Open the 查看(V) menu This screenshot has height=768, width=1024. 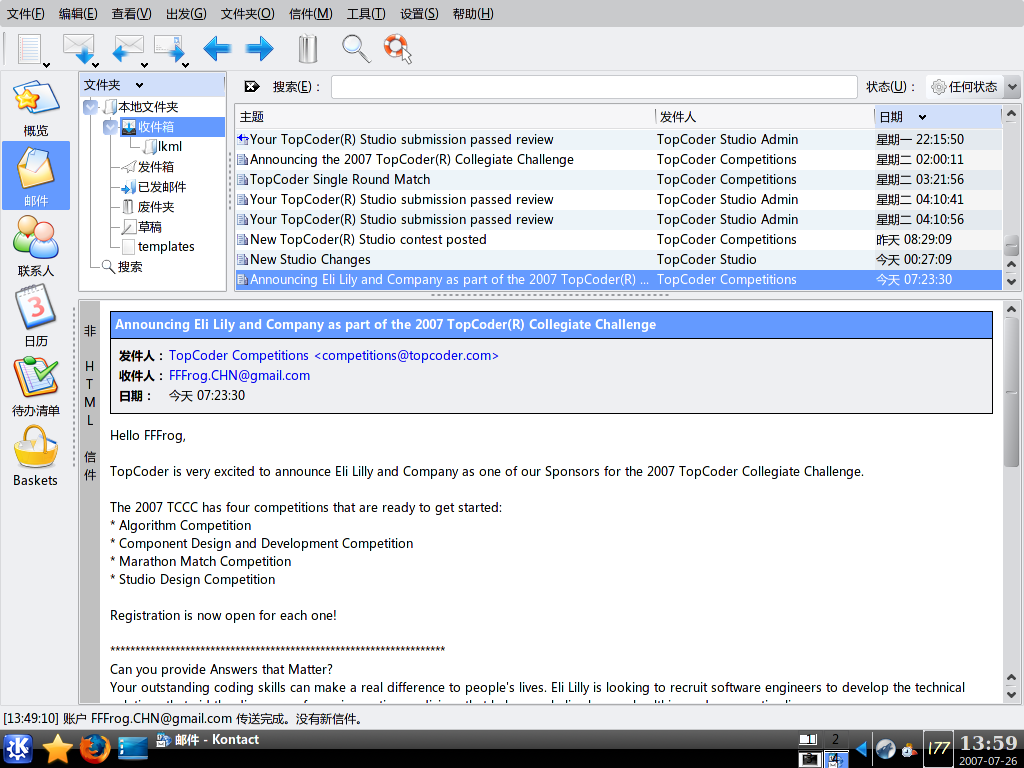[x=131, y=13]
